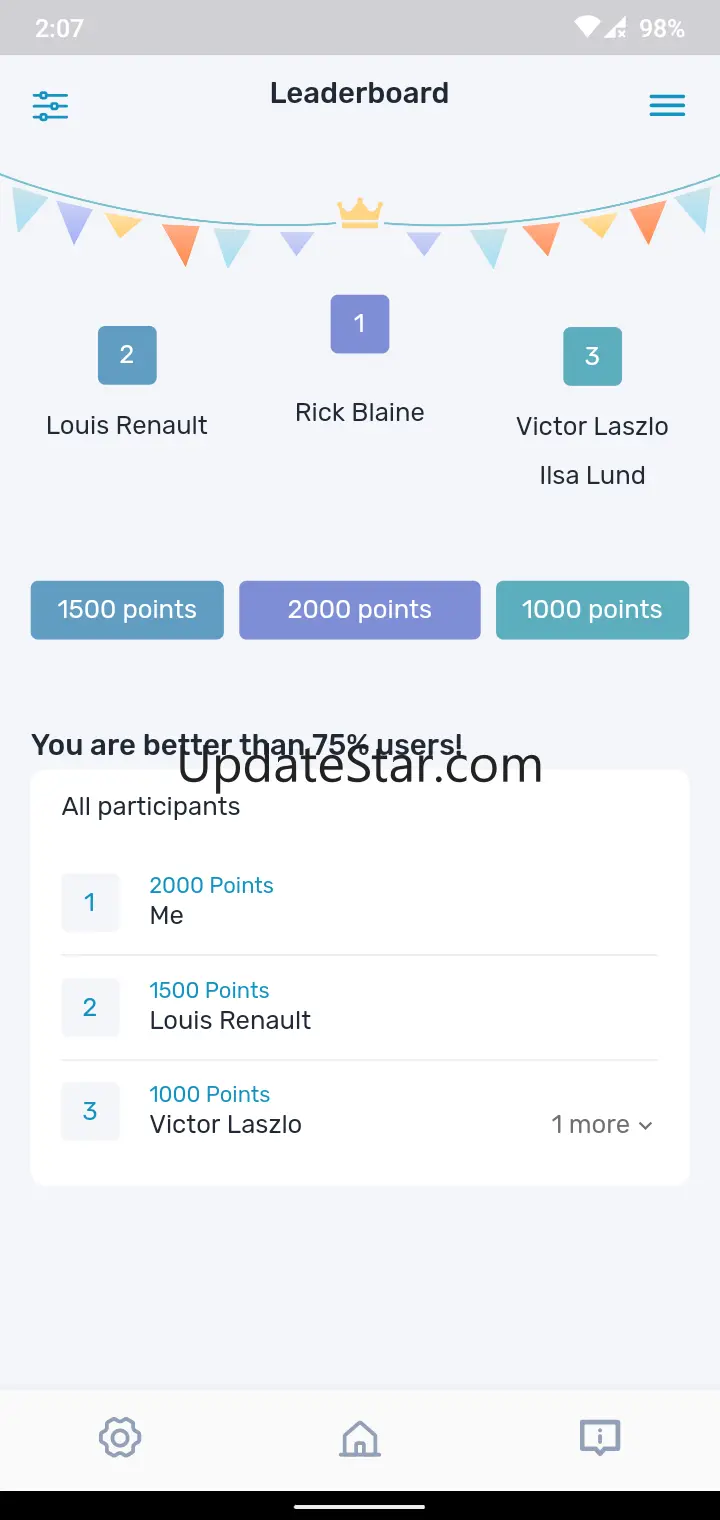Expand the "1 more" participants list
Viewport: 720px width, 1520px height.
click(603, 1125)
